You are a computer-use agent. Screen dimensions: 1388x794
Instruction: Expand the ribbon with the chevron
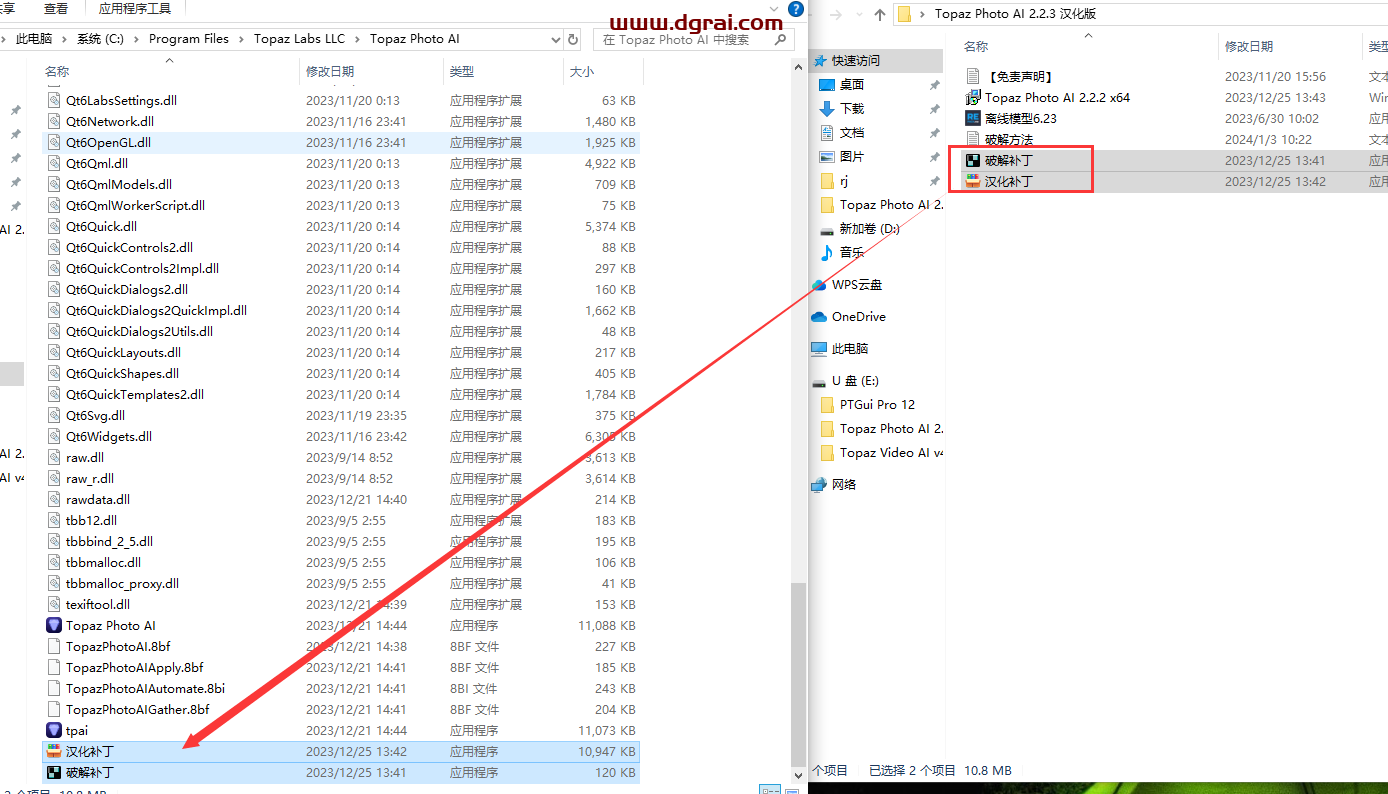tap(775, 9)
